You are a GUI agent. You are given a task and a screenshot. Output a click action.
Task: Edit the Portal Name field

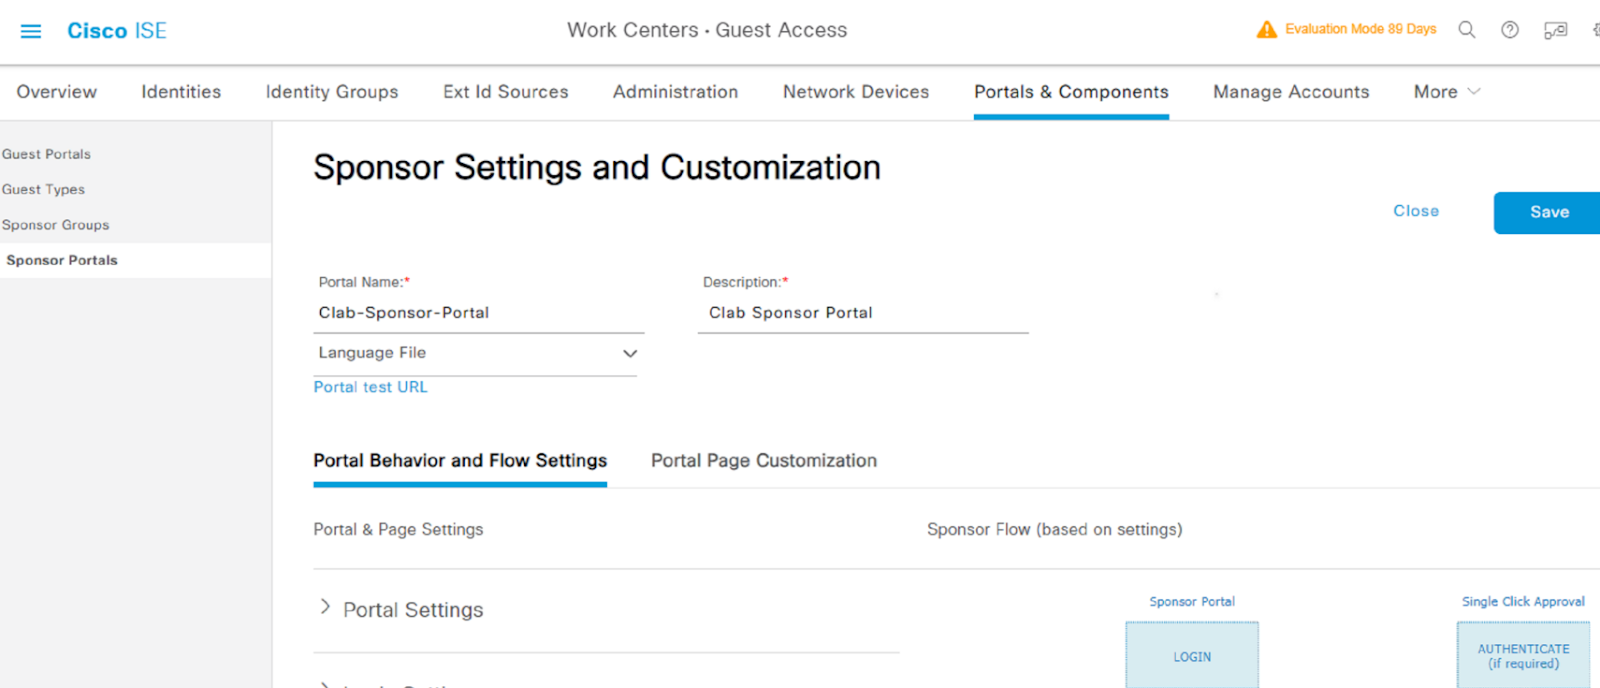479,313
